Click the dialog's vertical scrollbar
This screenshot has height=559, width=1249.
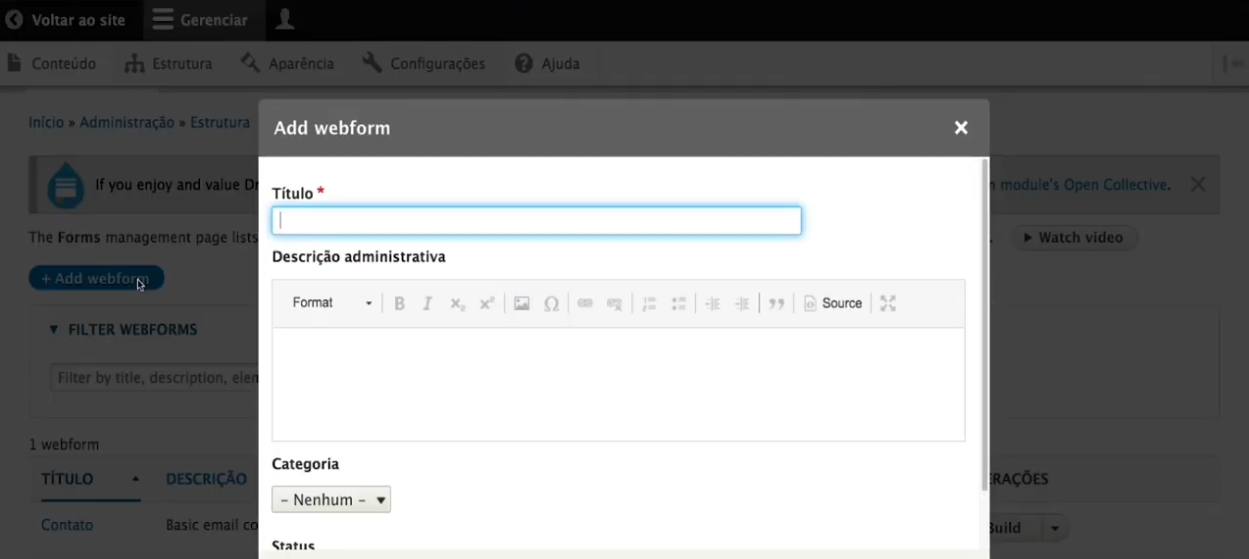coord(984,325)
